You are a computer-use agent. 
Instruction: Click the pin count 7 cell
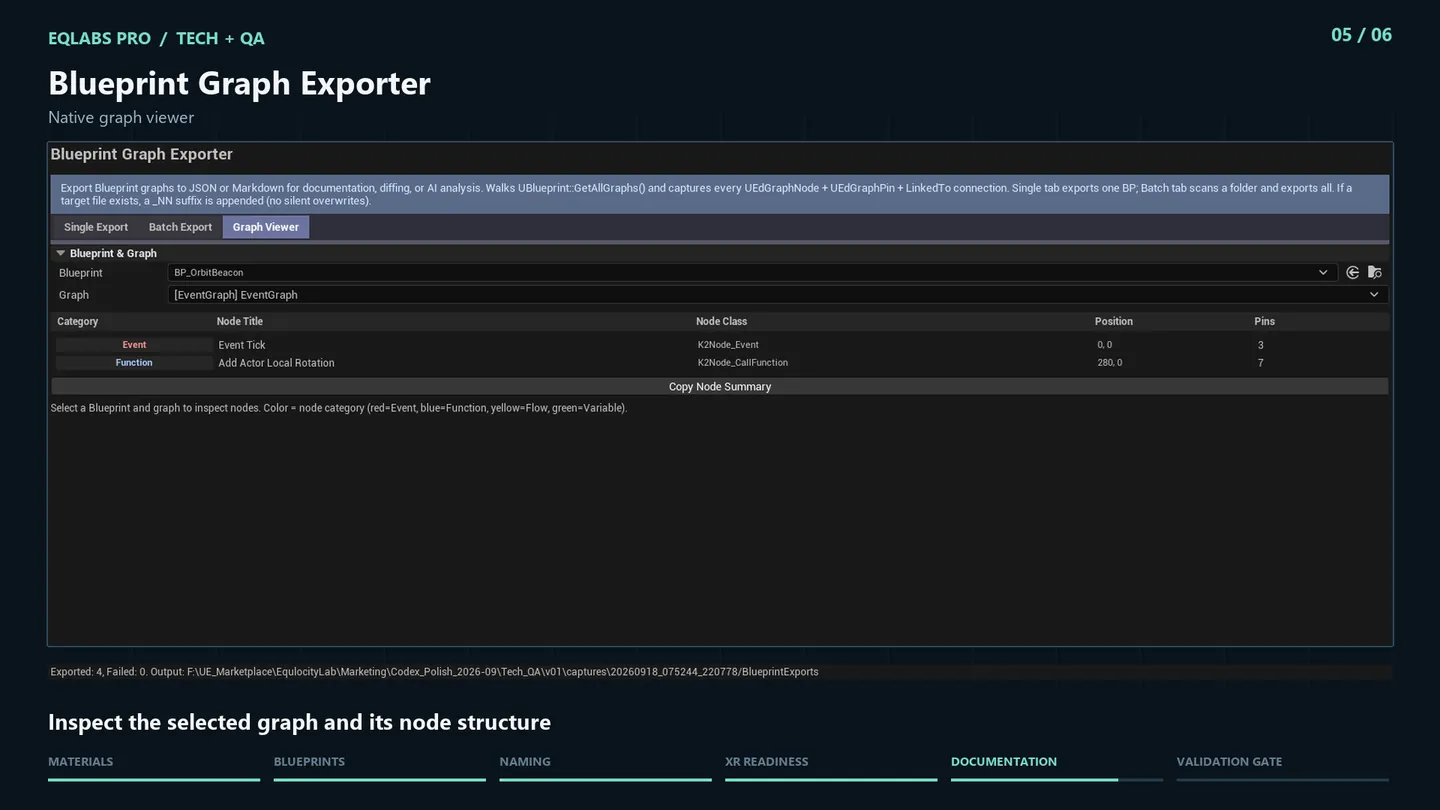coord(1260,363)
